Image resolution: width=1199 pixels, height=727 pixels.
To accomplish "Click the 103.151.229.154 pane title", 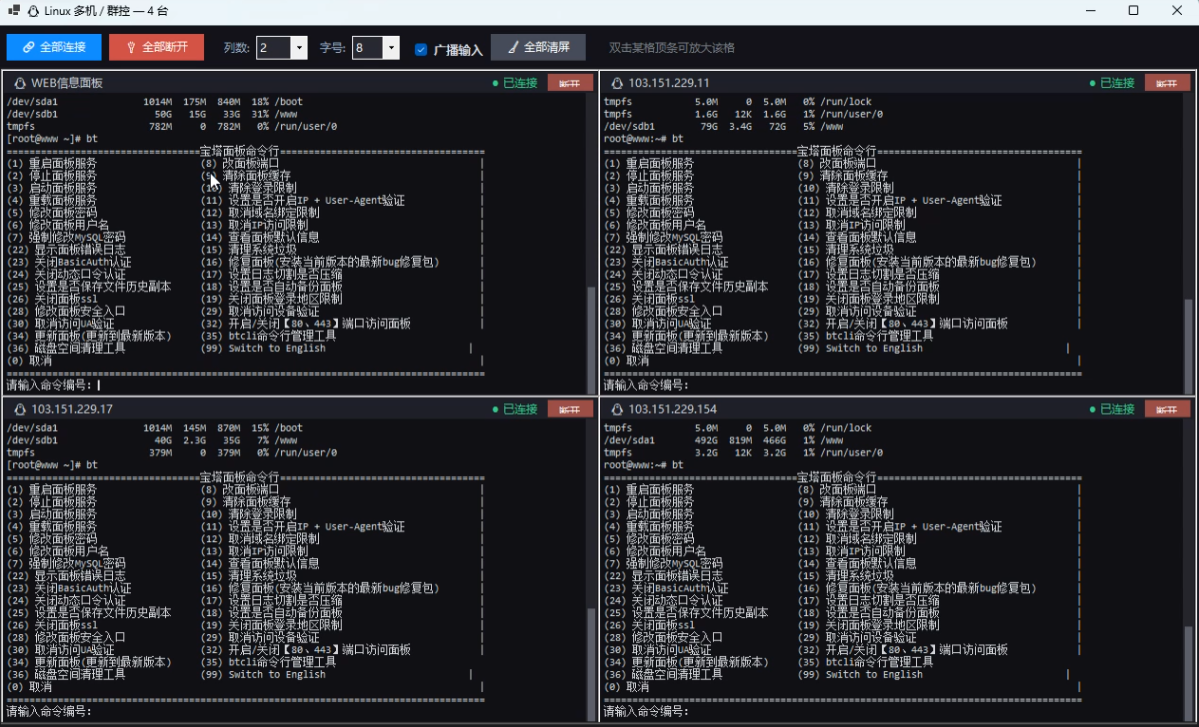I will [x=672, y=409].
